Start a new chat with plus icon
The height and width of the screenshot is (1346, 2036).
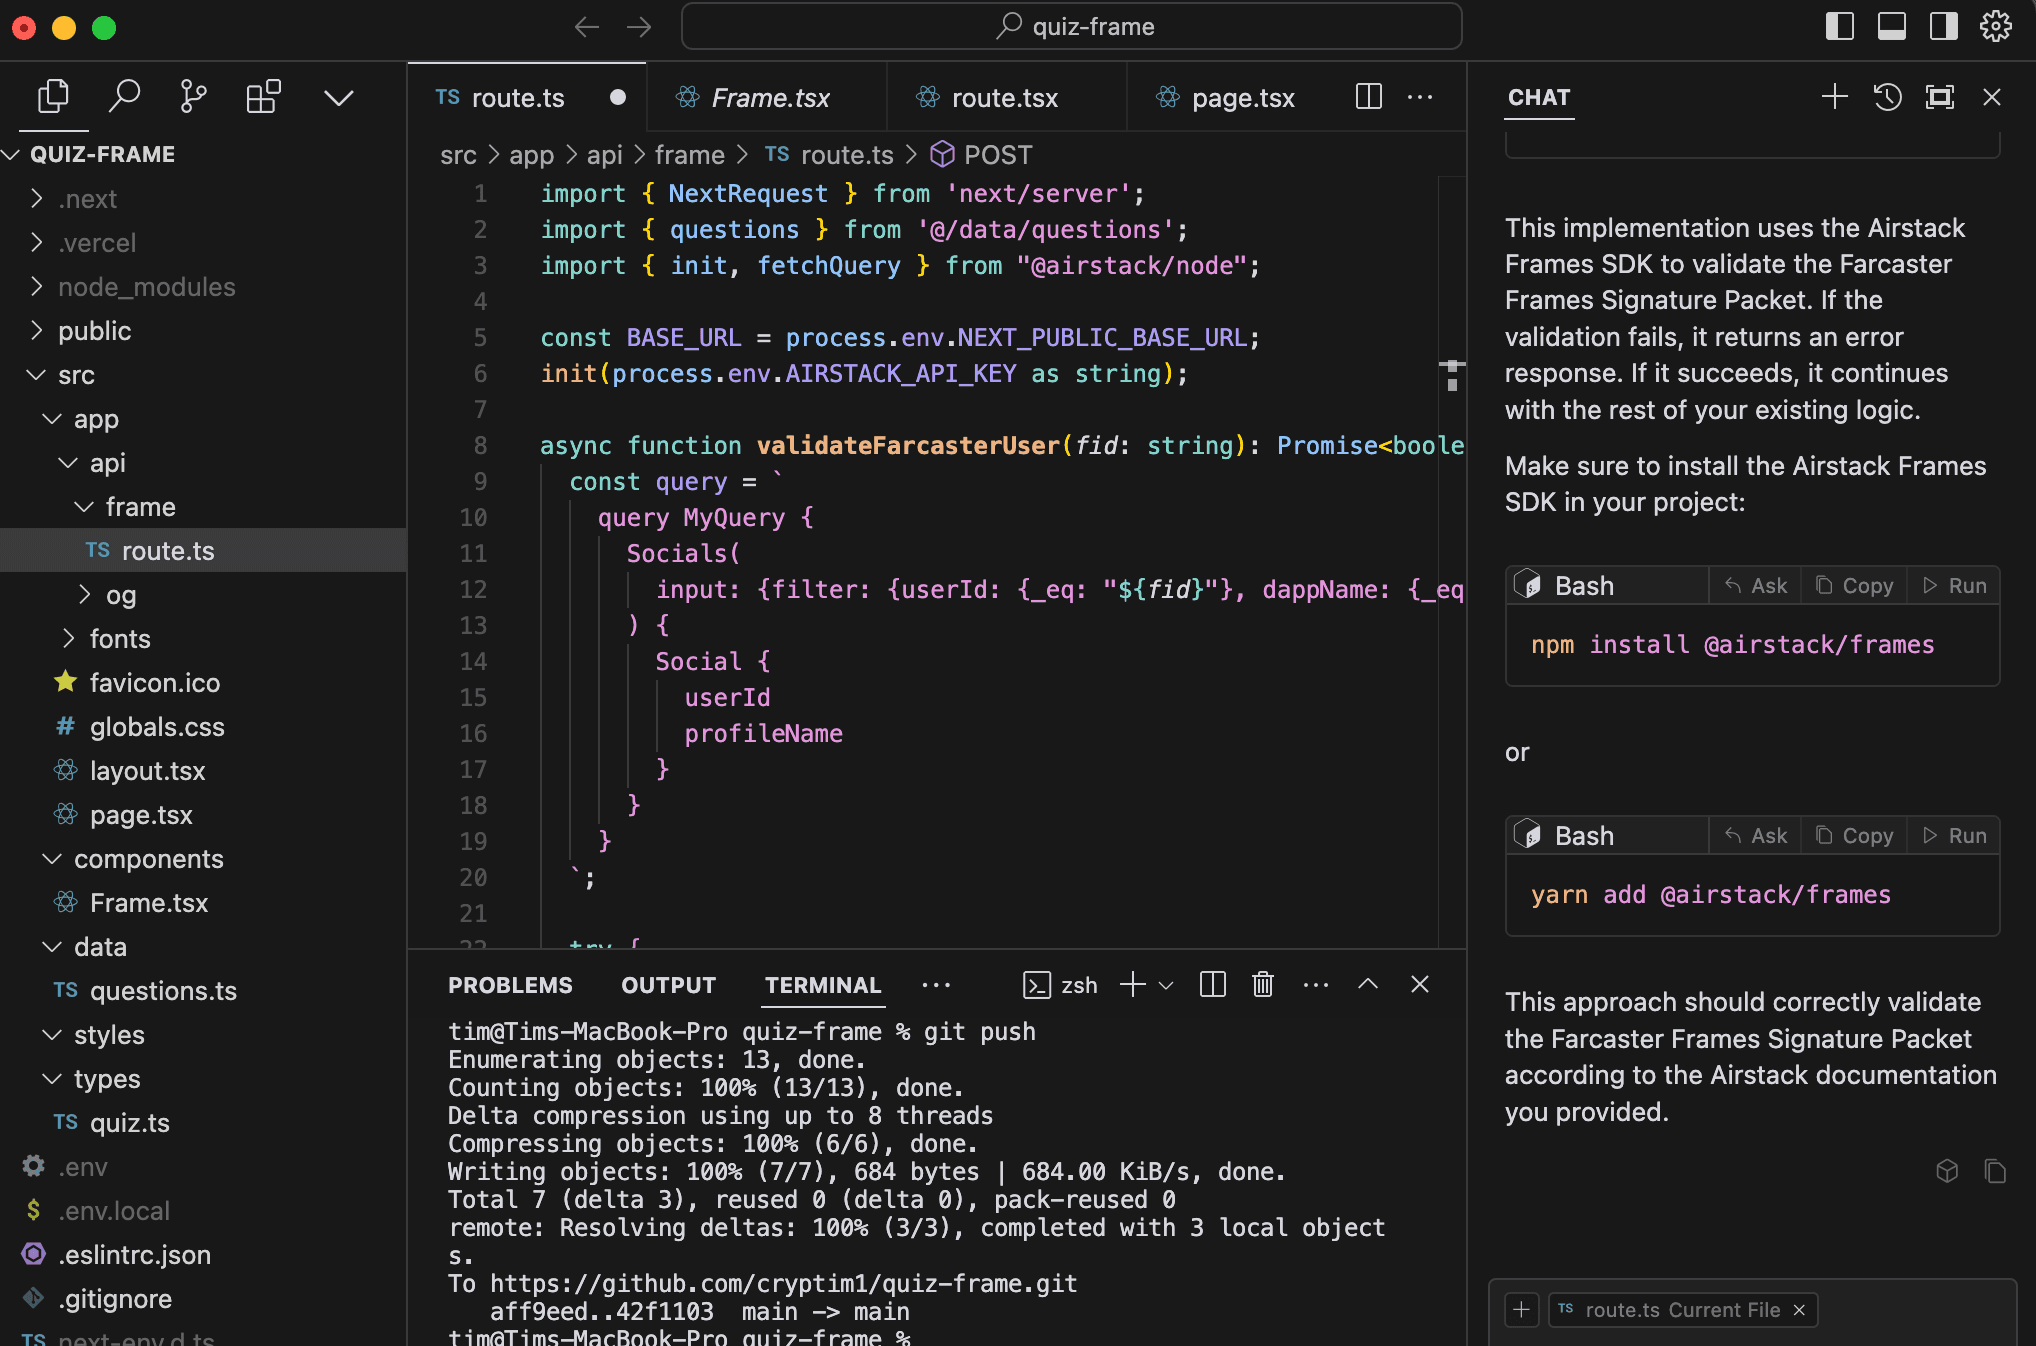pos(1834,97)
